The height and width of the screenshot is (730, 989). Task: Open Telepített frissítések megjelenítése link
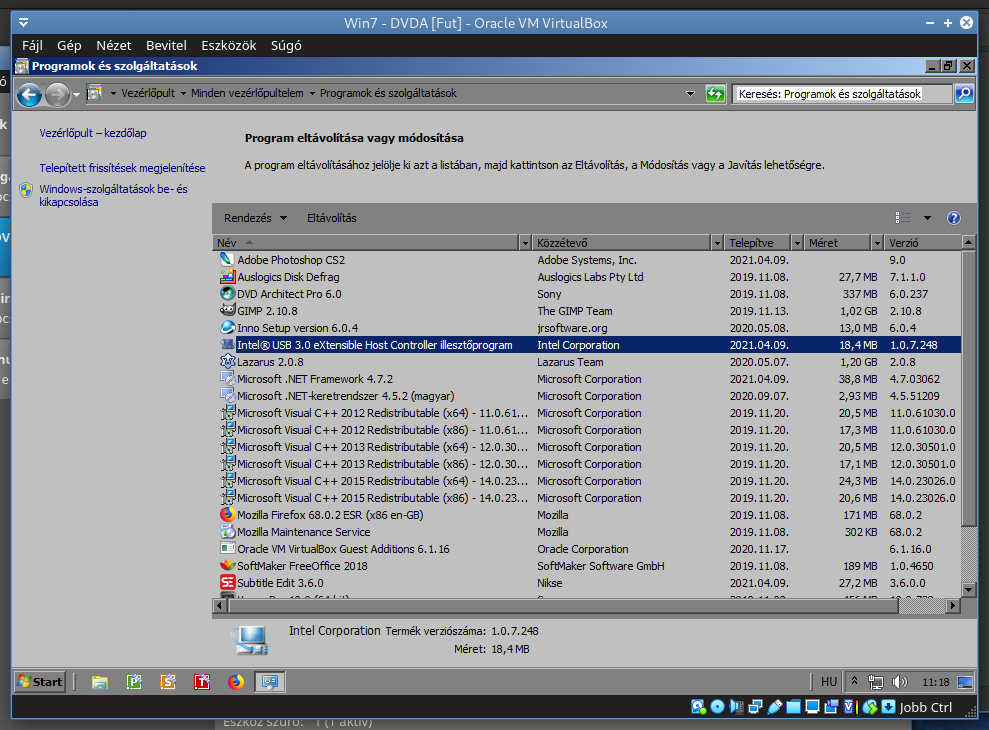[122, 168]
